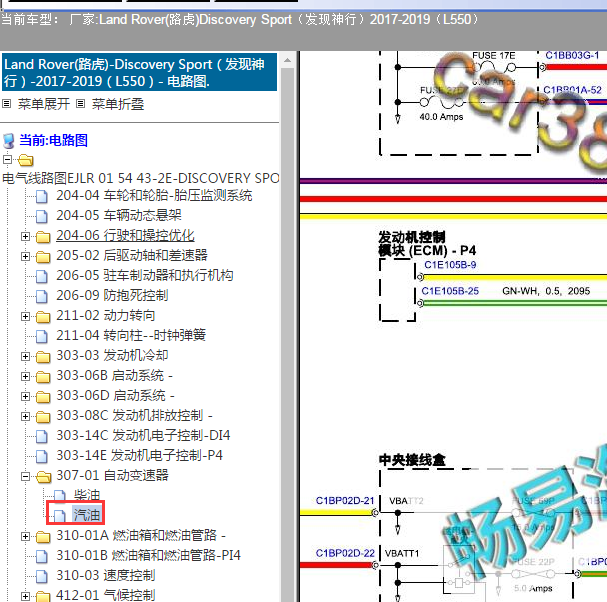Open 204-04 车轮和轮胎-胎压监测系统
This screenshot has width=607, height=602.
[154, 196]
